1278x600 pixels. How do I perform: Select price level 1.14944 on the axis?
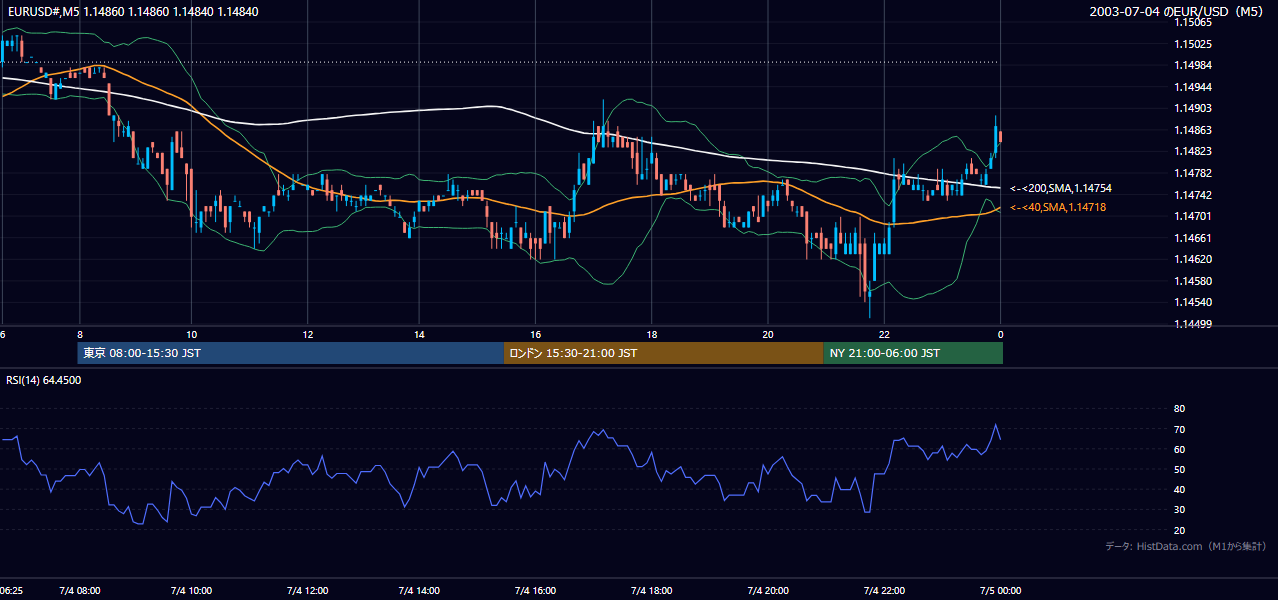coord(1192,87)
